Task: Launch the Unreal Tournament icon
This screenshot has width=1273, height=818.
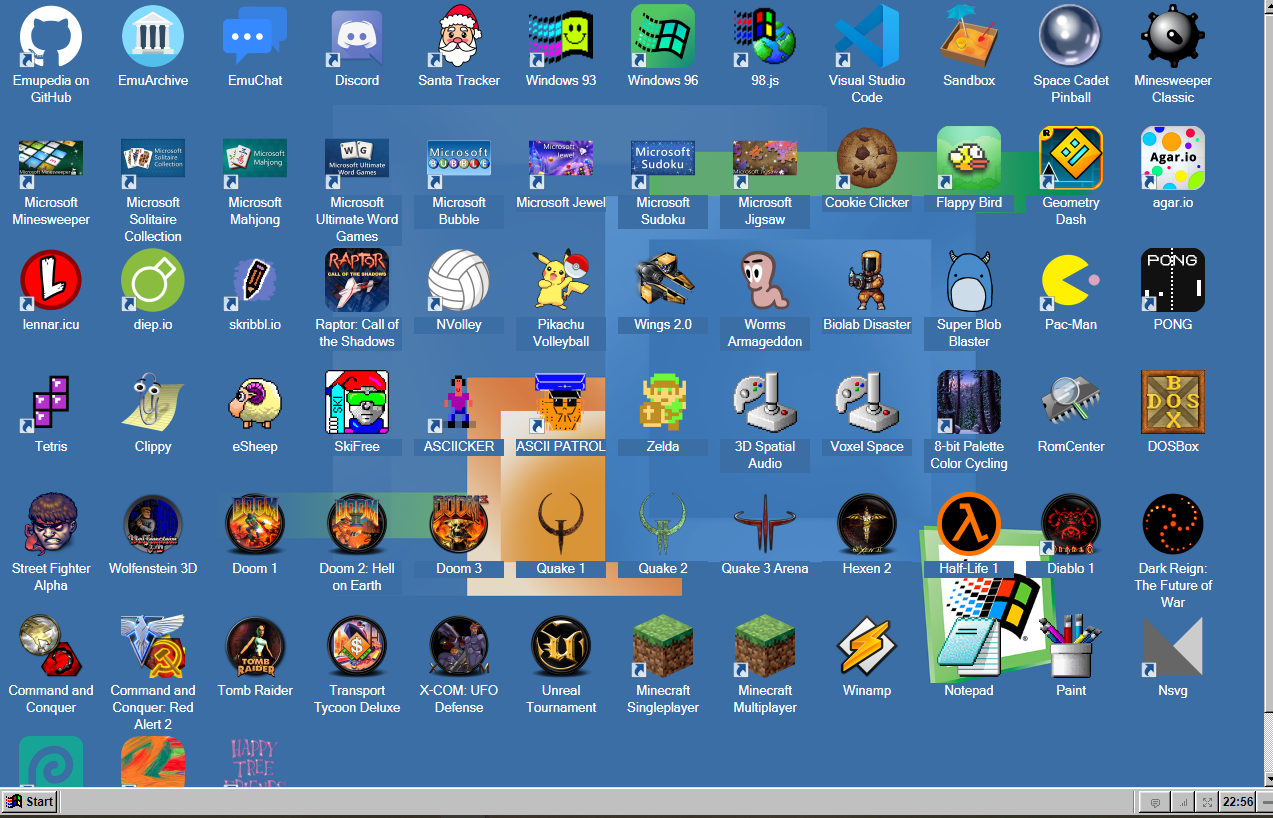Action: click(x=561, y=646)
